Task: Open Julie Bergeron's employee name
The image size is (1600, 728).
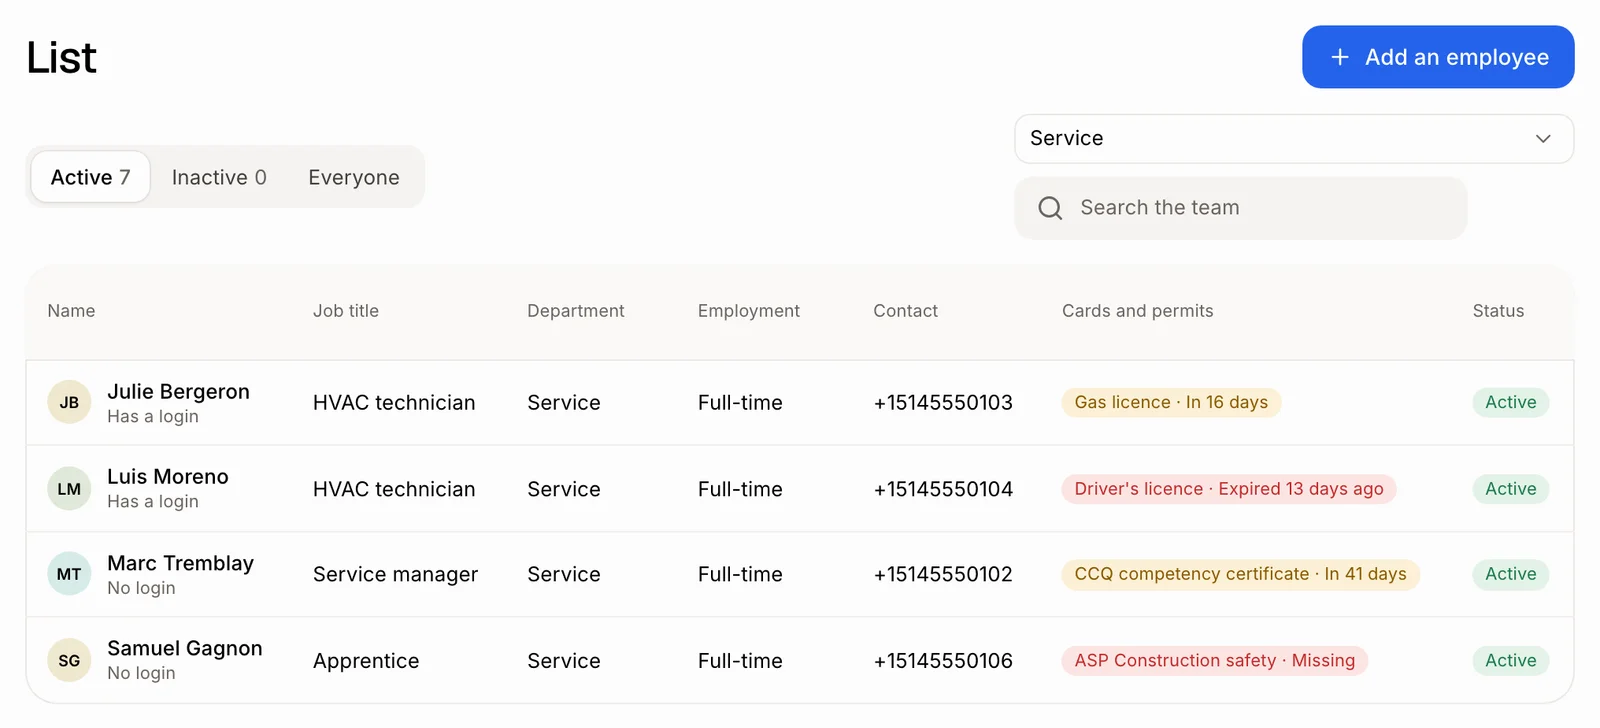Action: (x=179, y=392)
